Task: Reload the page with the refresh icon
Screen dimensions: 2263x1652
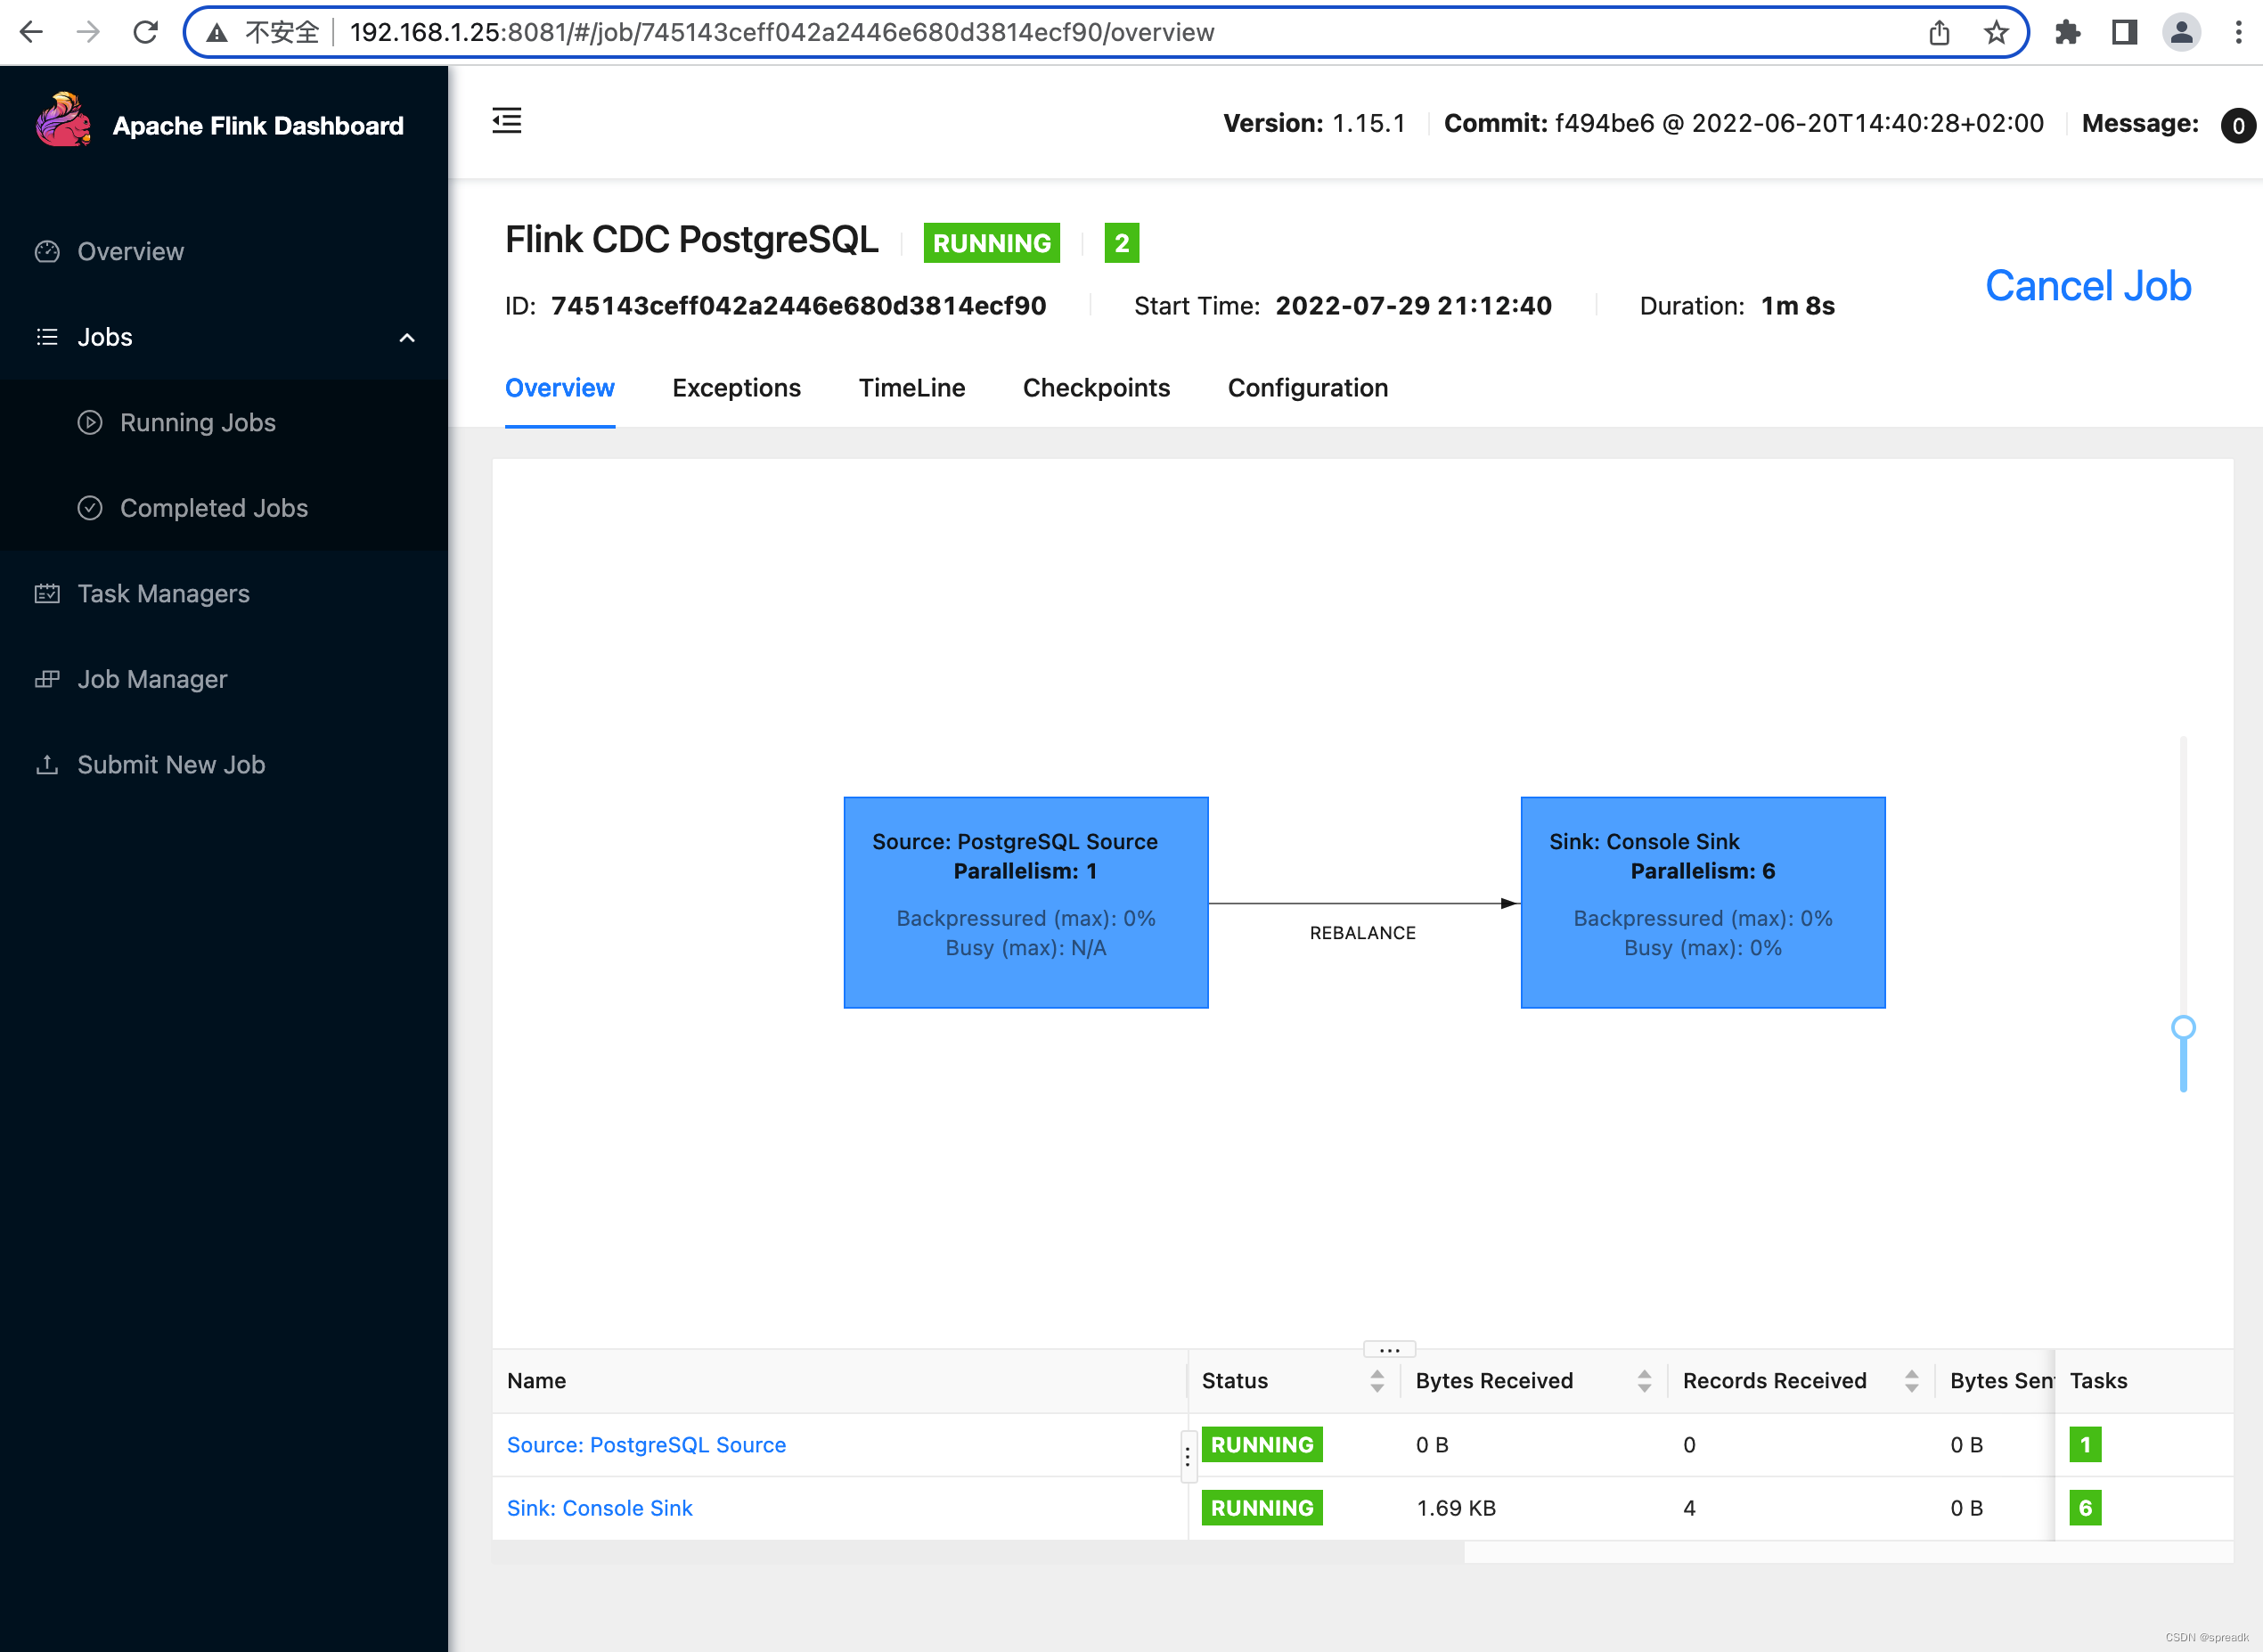Action: [x=146, y=33]
